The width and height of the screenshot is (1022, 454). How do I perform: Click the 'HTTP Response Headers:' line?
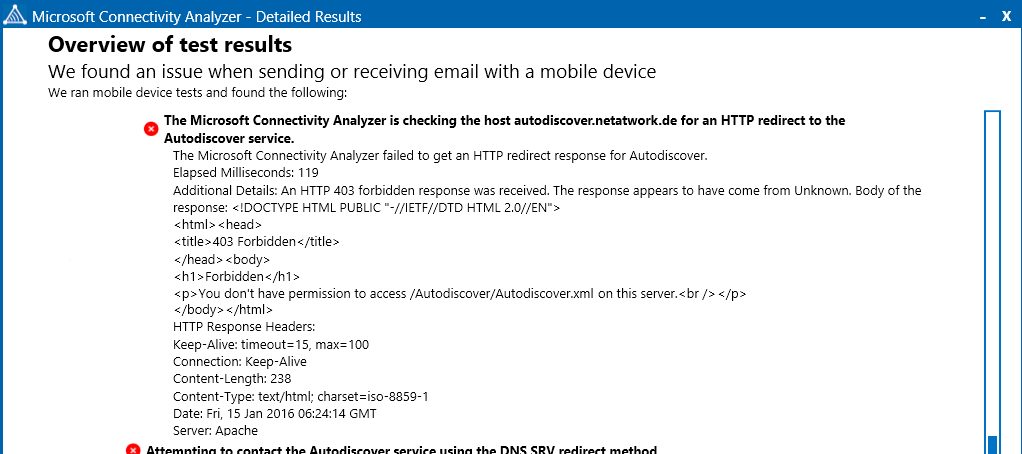(x=244, y=327)
